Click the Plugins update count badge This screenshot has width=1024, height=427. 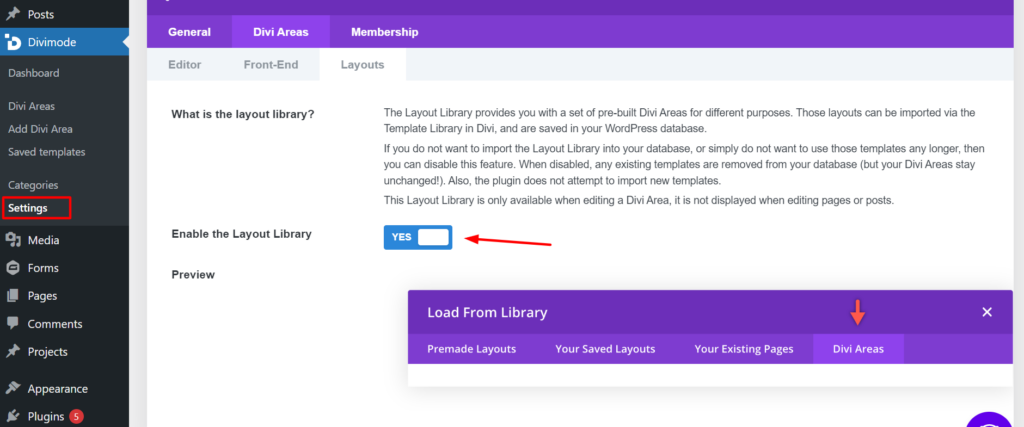[76, 416]
